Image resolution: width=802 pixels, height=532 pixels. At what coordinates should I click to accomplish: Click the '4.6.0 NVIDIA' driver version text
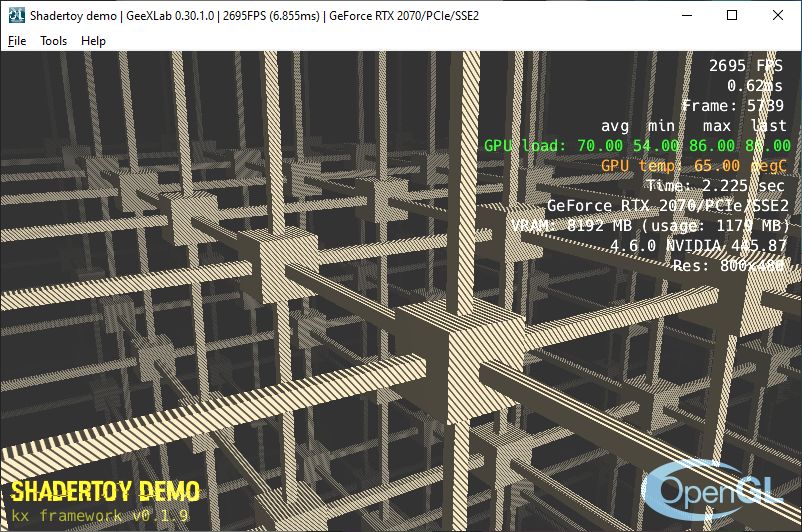(698, 246)
